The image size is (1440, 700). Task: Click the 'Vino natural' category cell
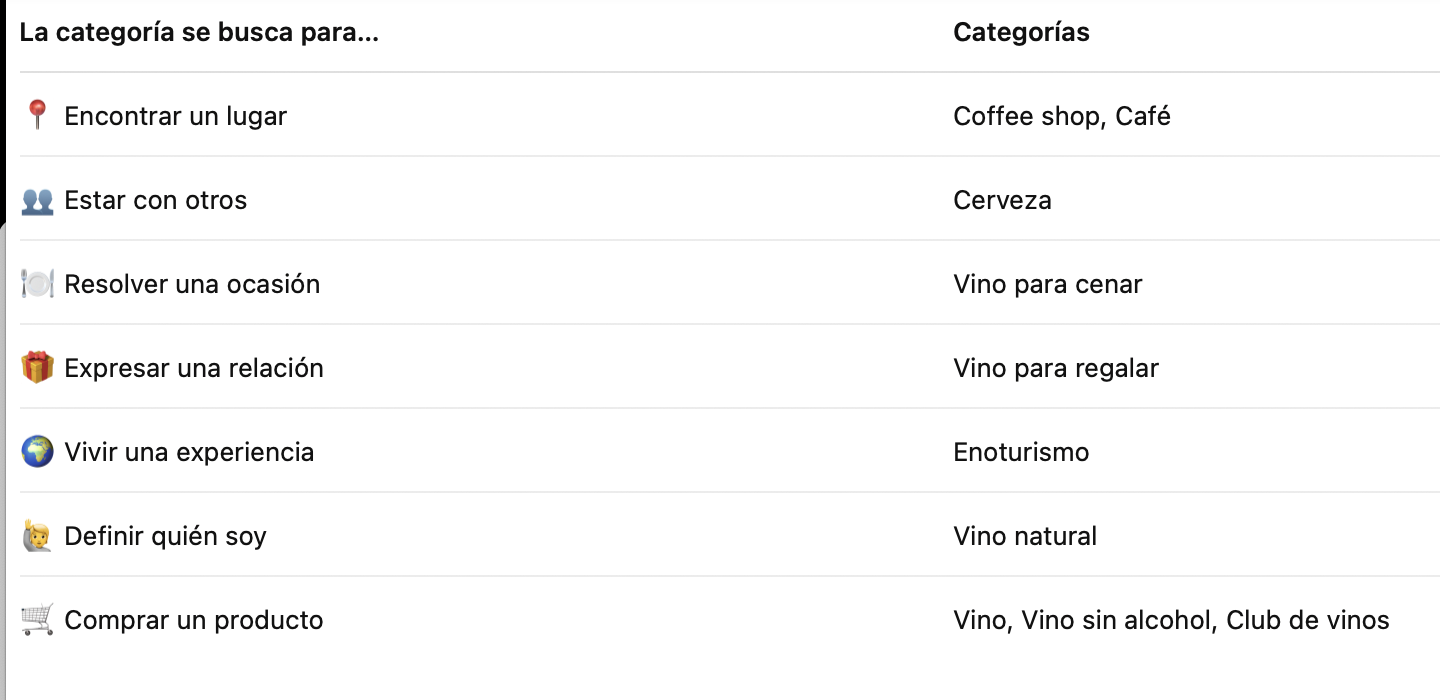click(x=1025, y=536)
